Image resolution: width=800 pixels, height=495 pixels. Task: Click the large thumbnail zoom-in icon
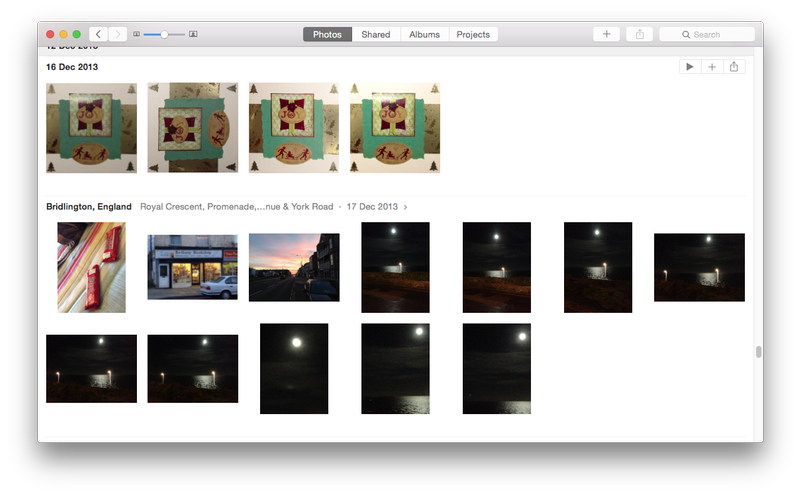coord(193,34)
